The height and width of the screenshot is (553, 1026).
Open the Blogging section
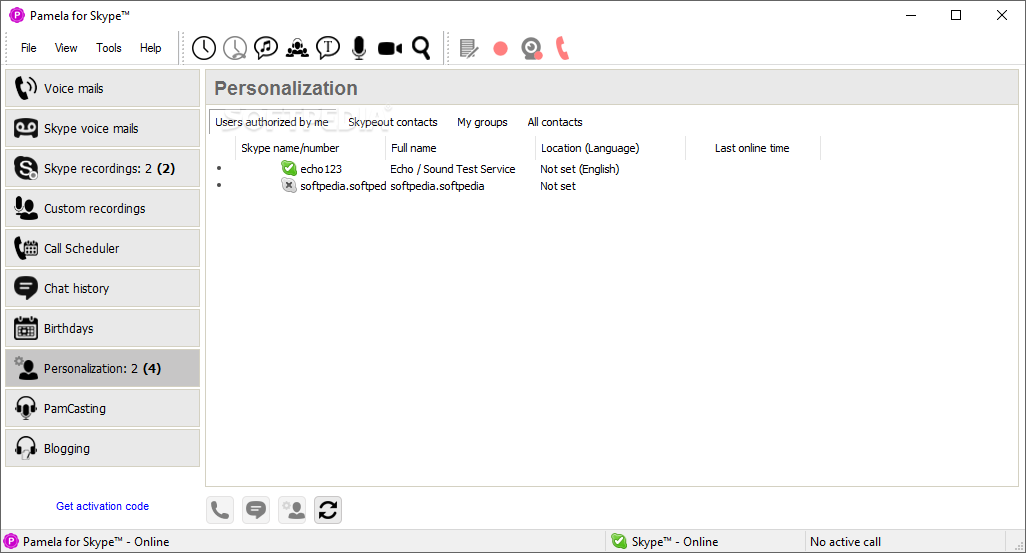tap(103, 448)
